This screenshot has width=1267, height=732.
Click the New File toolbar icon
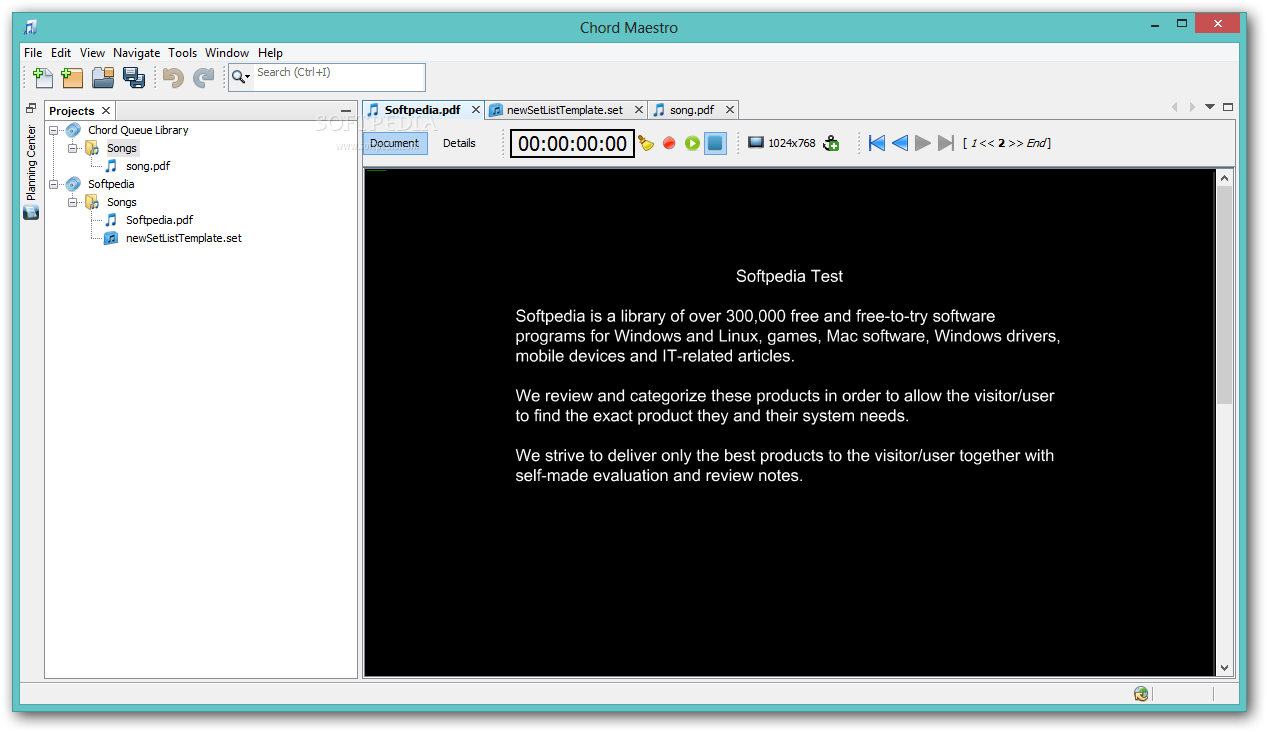(43, 78)
